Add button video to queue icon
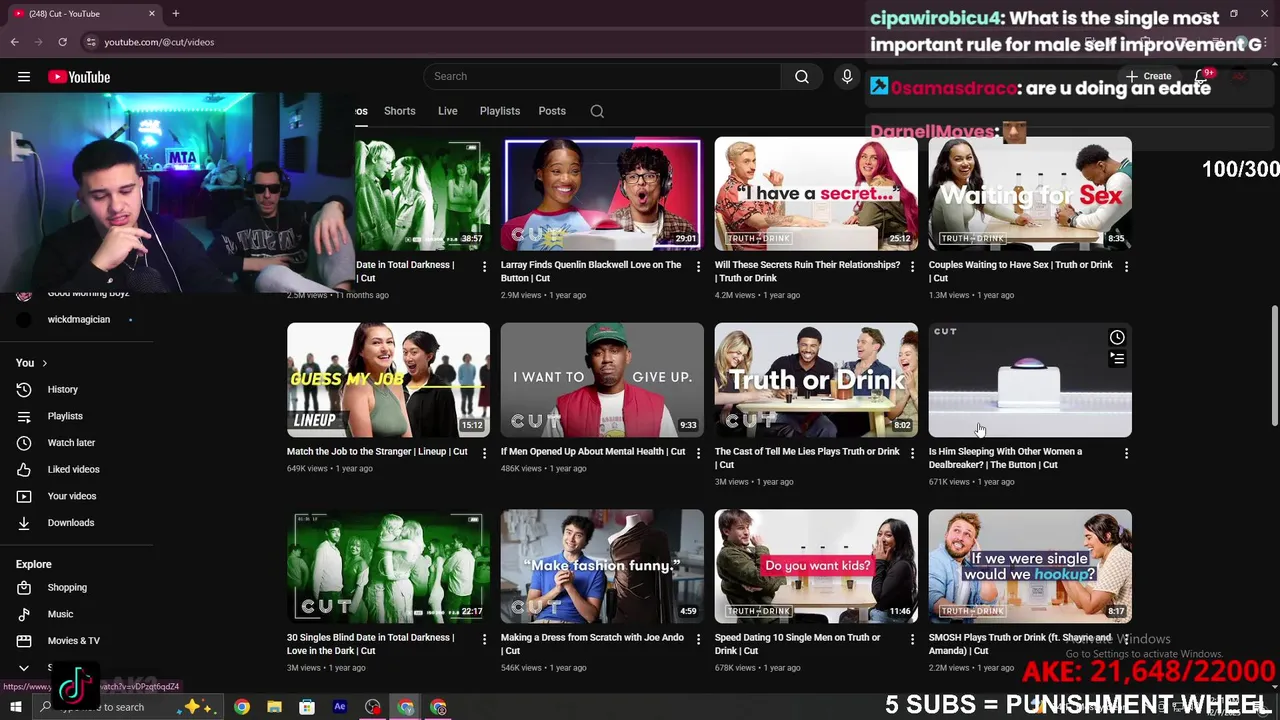 (x=1117, y=359)
